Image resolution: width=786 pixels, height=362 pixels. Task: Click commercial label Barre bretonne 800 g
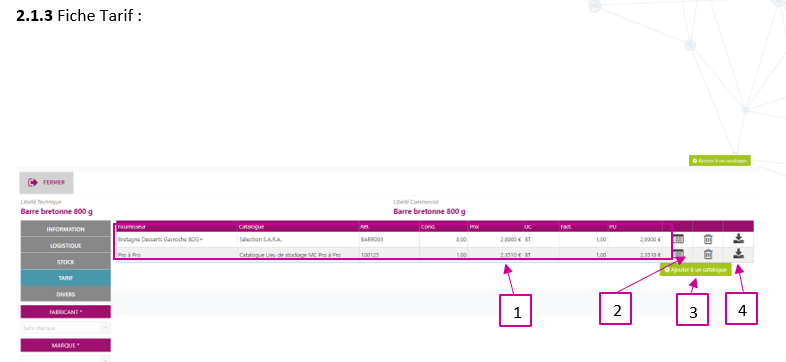[429, 212]
